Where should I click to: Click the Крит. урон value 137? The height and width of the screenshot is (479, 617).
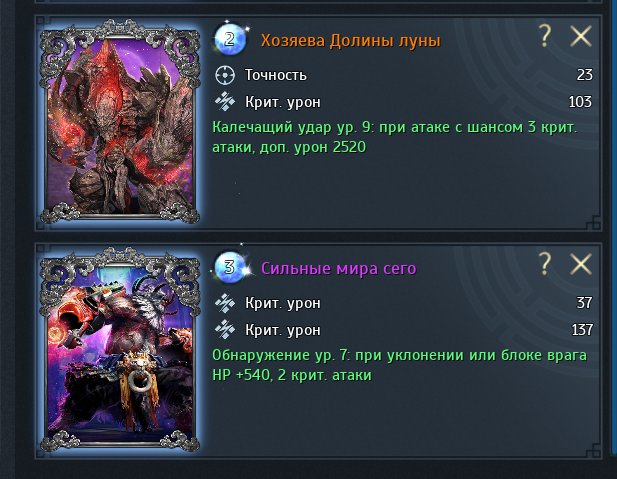tap(582, 330)
